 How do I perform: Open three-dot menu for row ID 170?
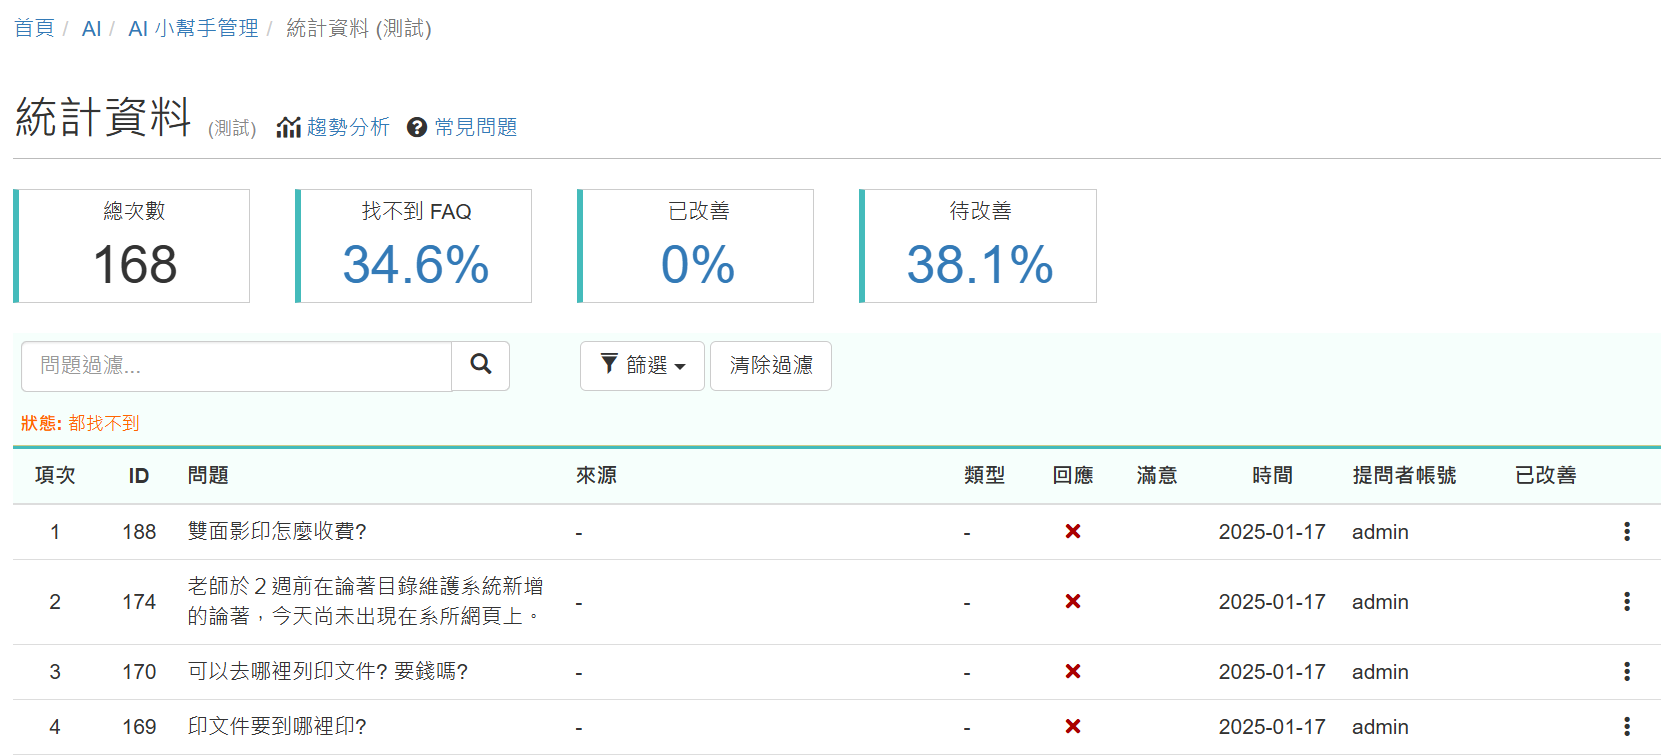pyautogui.click(x=1626, y=672)
